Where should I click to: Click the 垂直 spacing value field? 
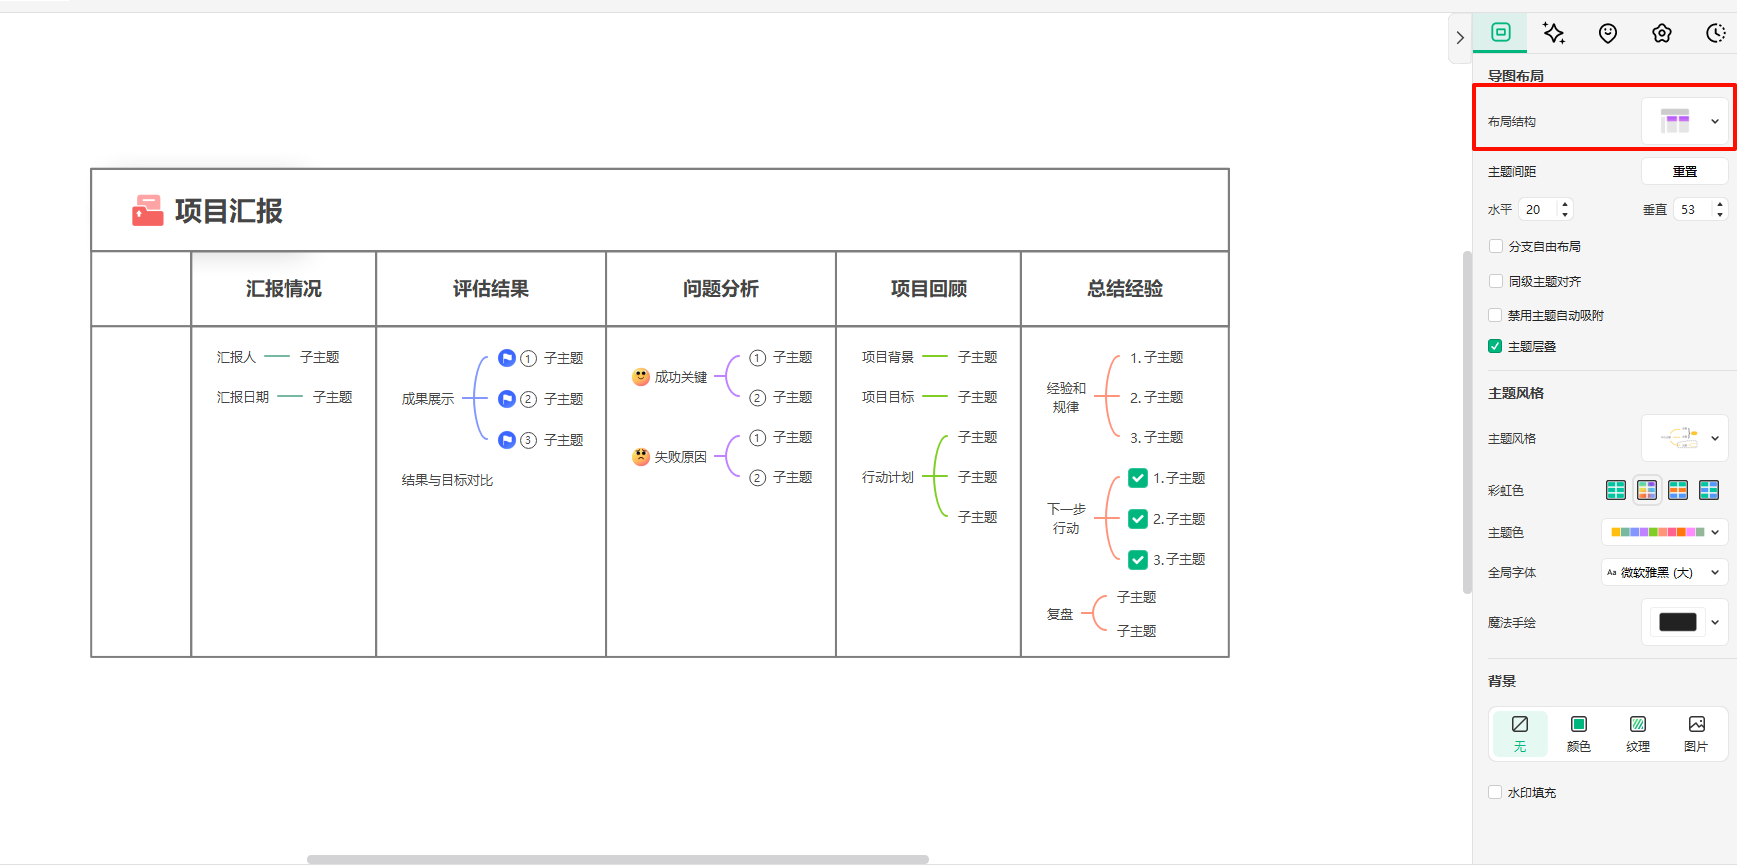coord(1693,209)
